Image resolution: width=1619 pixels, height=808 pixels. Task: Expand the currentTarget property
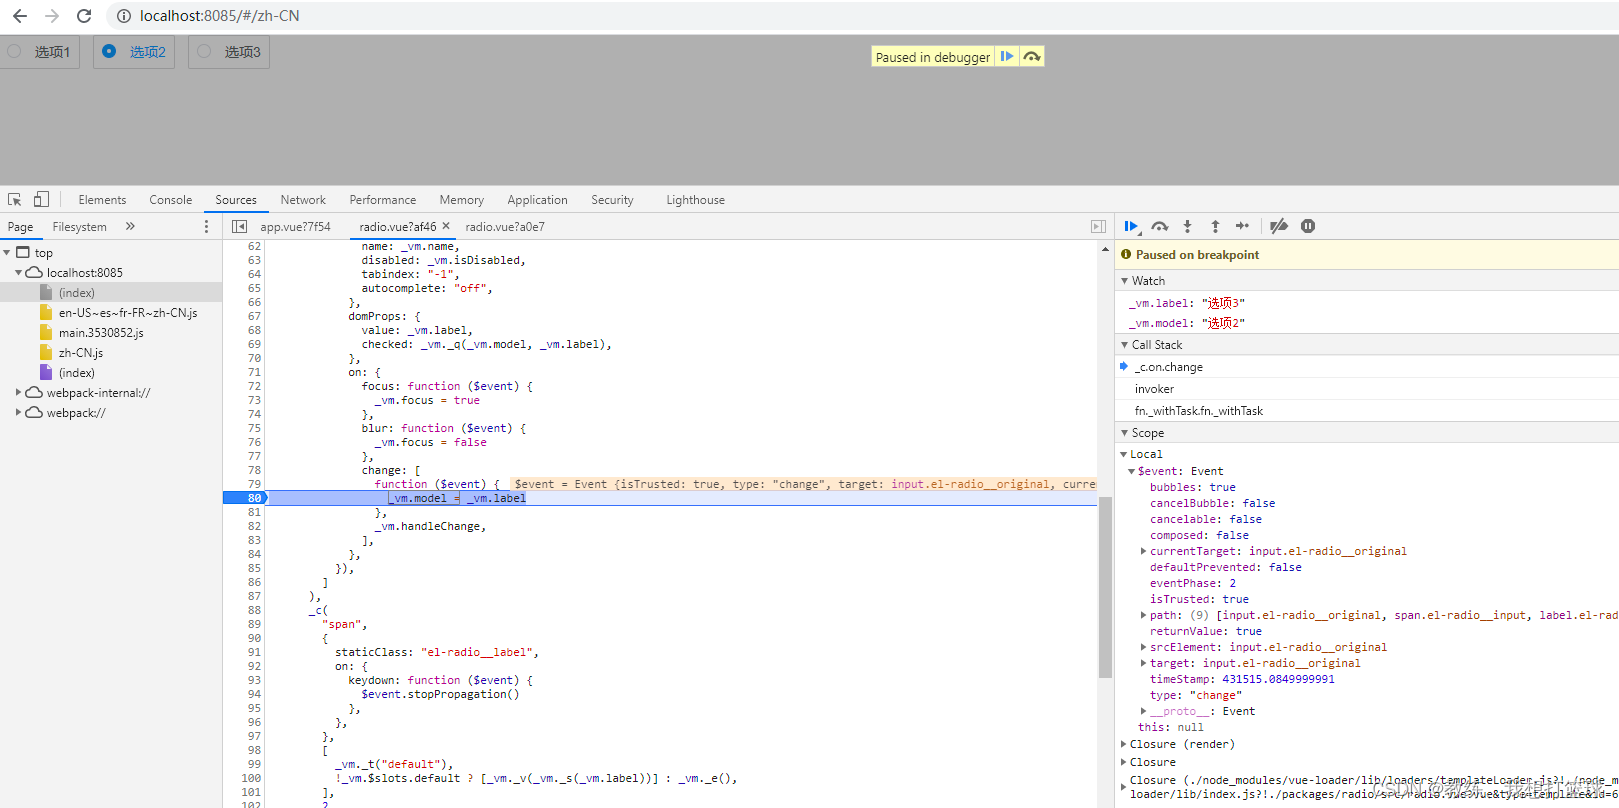click(1143, 551)
